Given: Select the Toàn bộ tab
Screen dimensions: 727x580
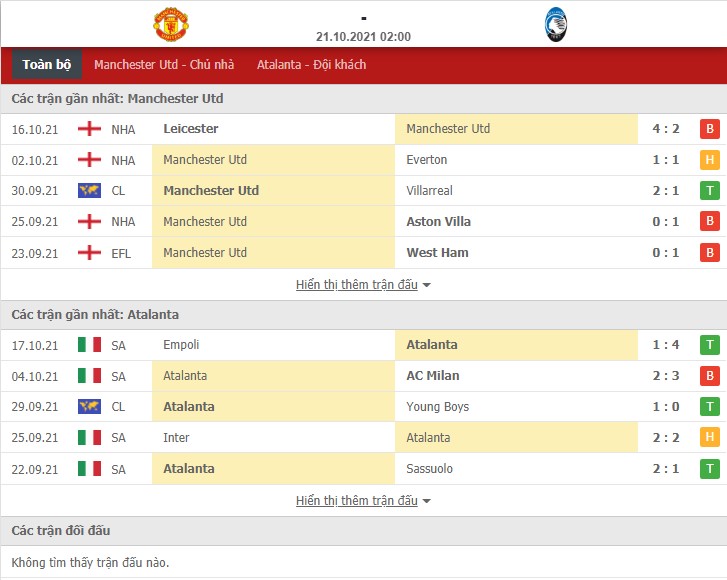Looking at the screenshot, I should pyautogui.click(x=46, y=64).
